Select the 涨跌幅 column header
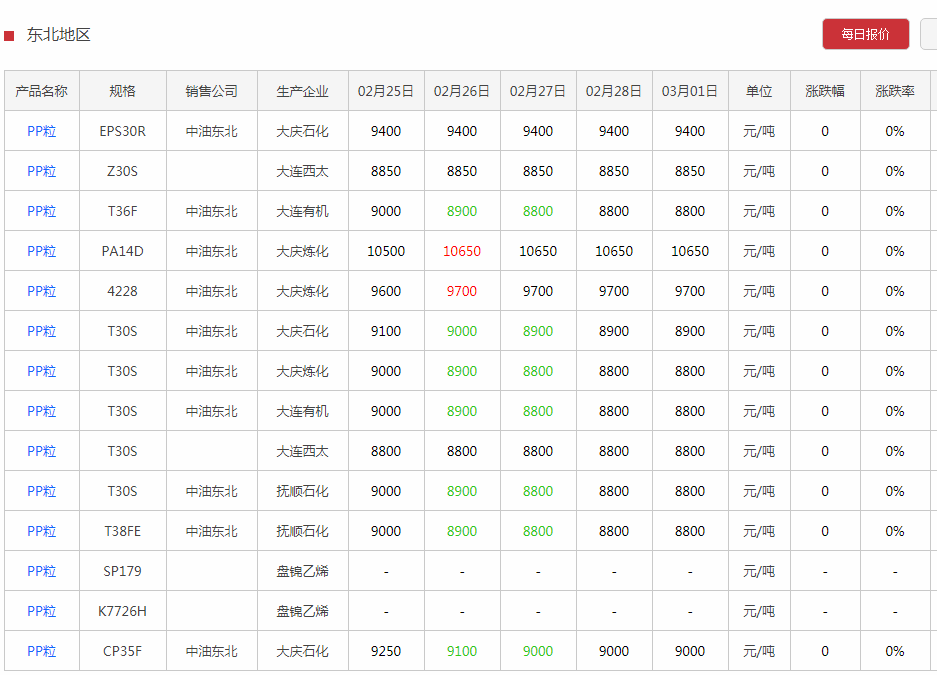 [x=825, y=91]
